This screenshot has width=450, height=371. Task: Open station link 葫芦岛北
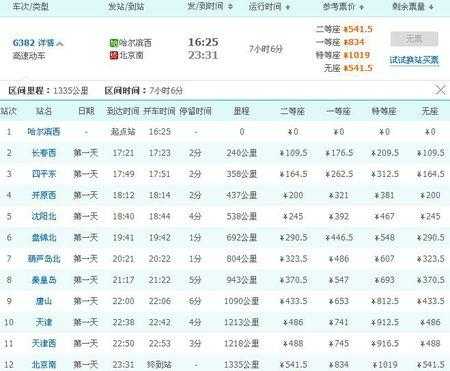click(x=44, y=259)
